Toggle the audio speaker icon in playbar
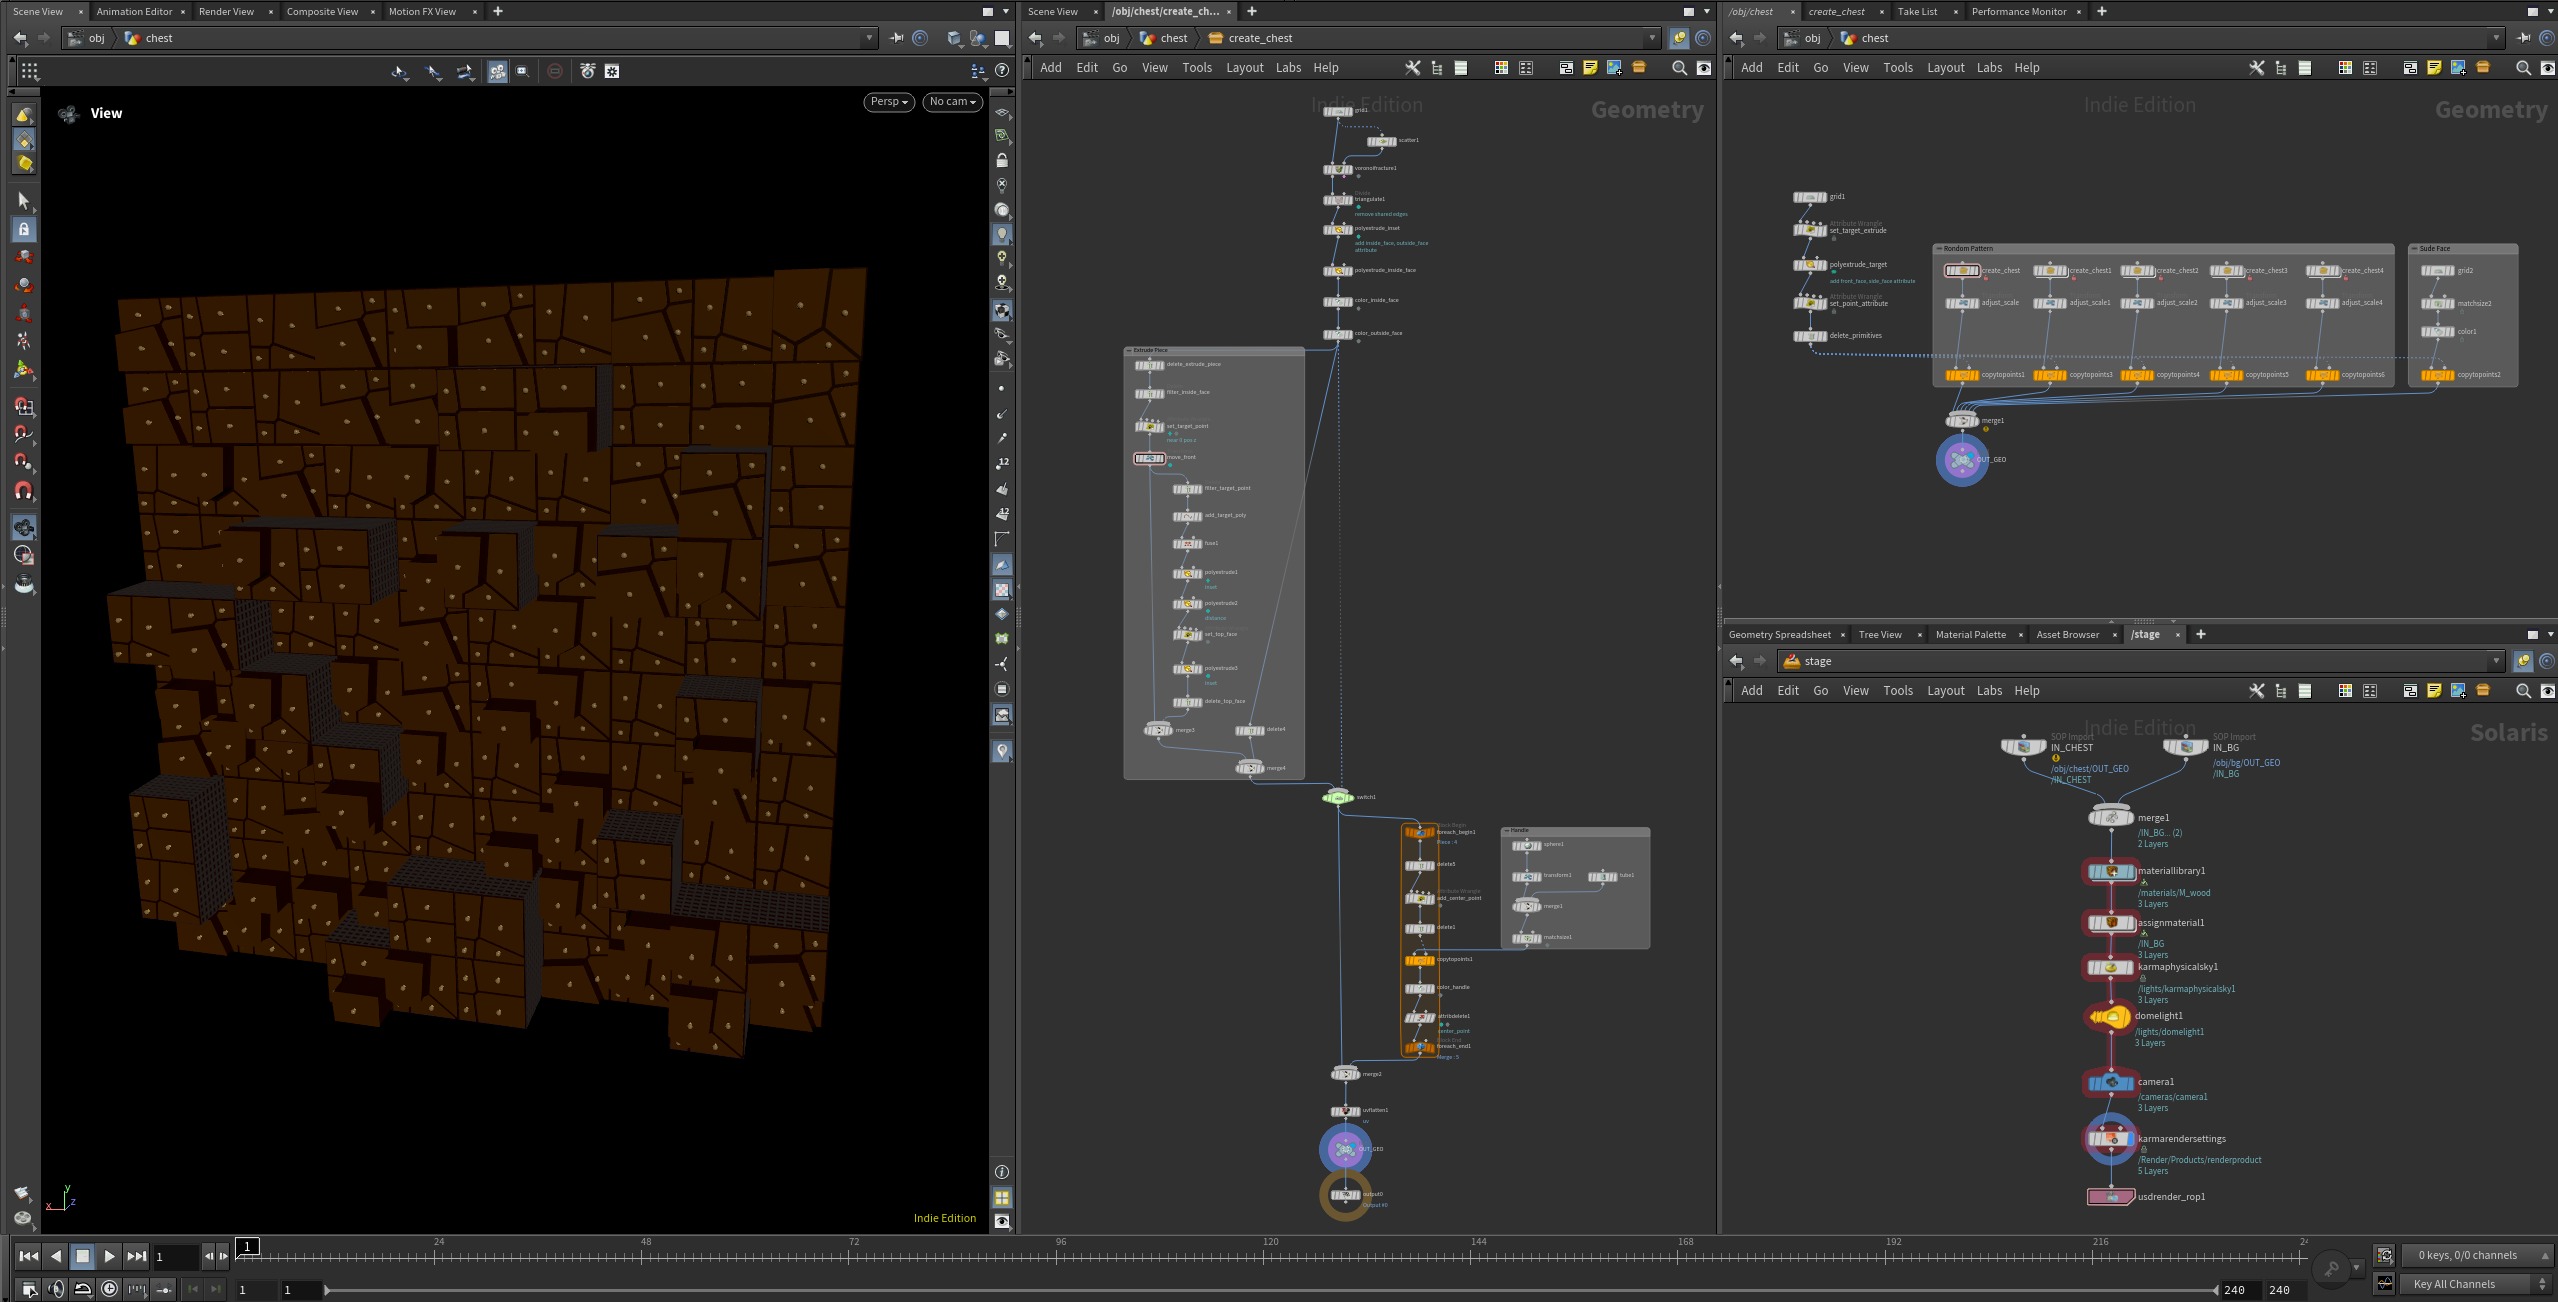This screenshot has height=1302, width=2558. 56,1289
